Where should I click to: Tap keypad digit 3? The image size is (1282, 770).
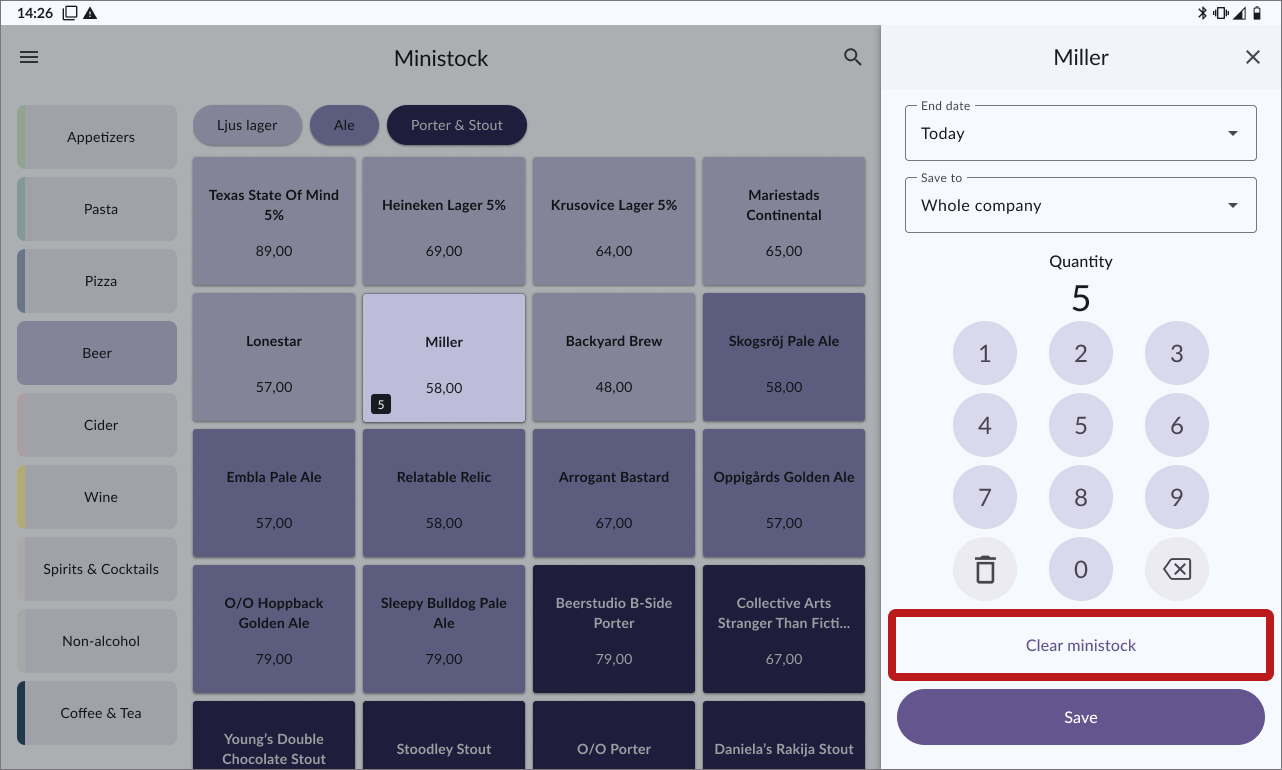(1177, 353)
